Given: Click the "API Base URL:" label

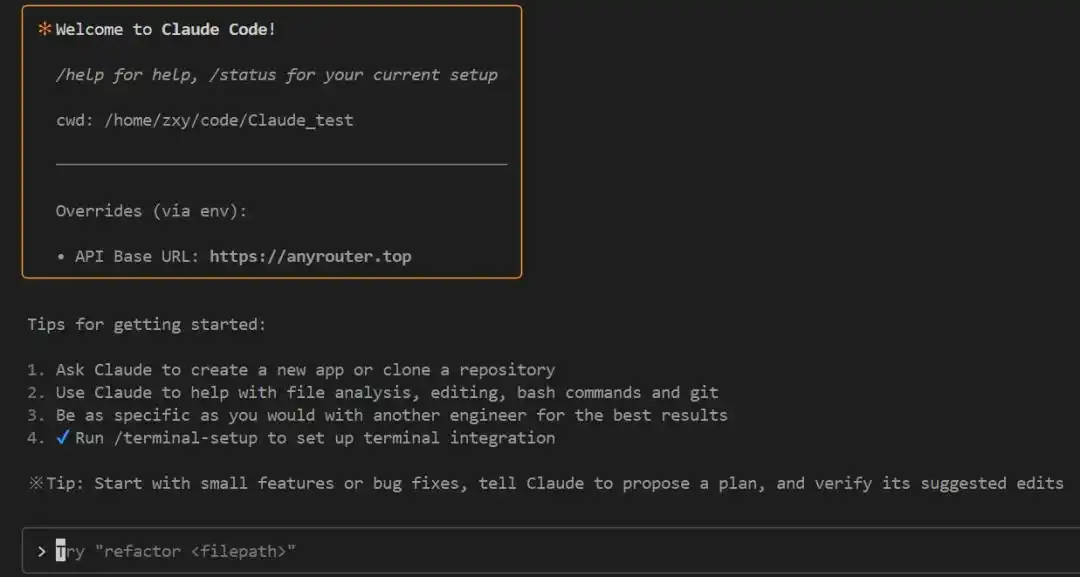Looking at the screenshot, I should [137, 256].
